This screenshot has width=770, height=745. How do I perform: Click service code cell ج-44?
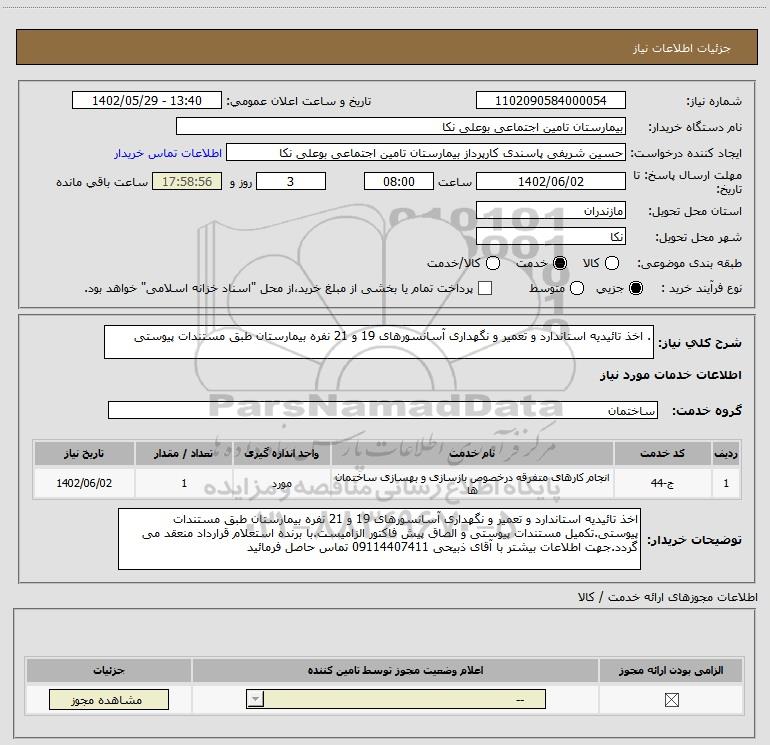click(x=662, y=483)
